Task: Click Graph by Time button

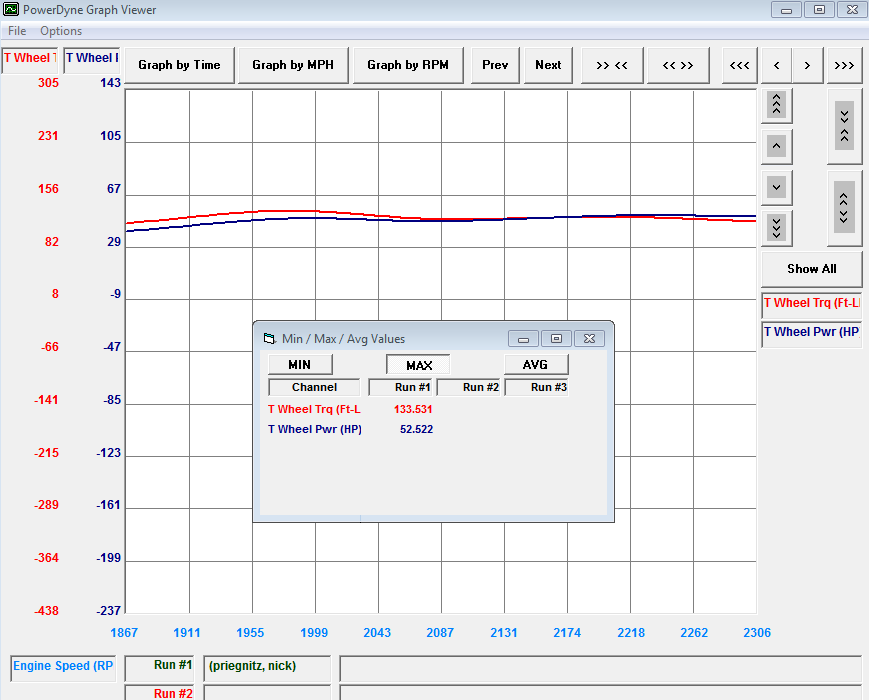Action: (x=179, y=65)
